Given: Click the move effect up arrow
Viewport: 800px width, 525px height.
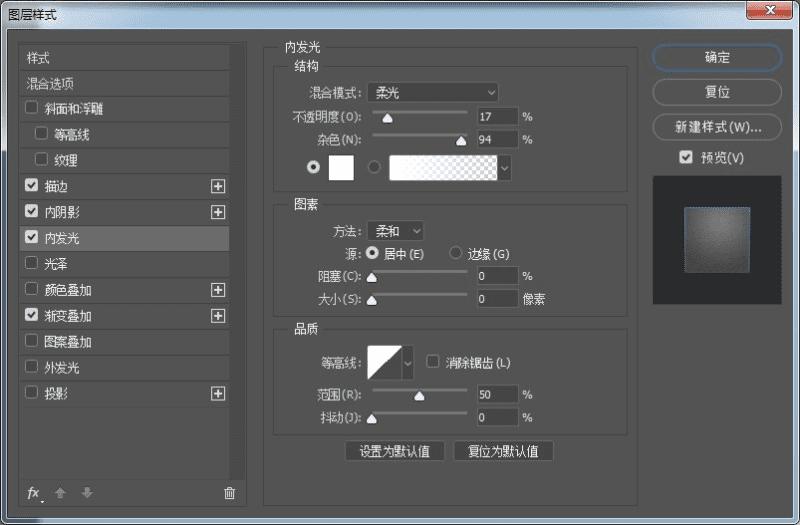Looking at the screenshot, I should coord(60,493).
